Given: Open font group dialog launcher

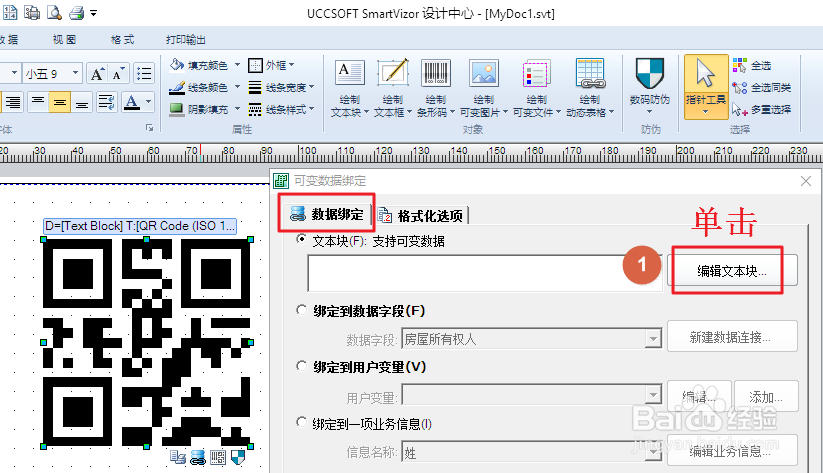Looking at the screenshot, I should coord(150,128).
